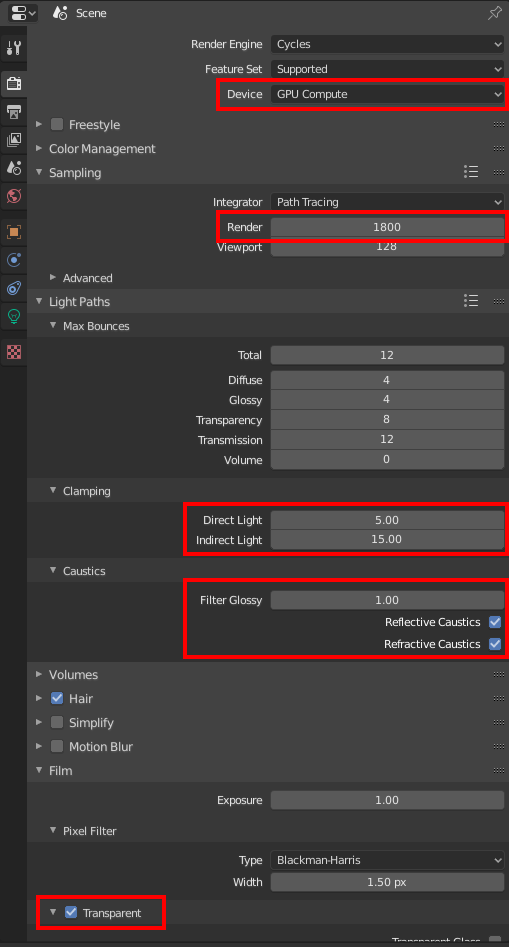Collapse Clamping subpanel
The image size is (509, 947).
point(53,490)
